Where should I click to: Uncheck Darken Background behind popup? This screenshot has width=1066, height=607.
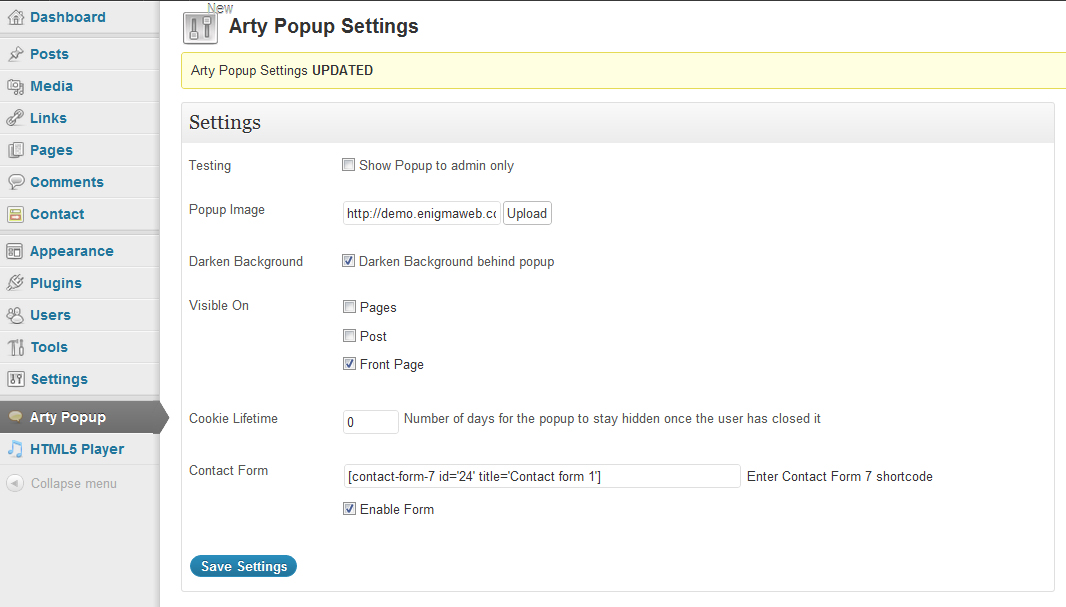click(x=348, y=261)
